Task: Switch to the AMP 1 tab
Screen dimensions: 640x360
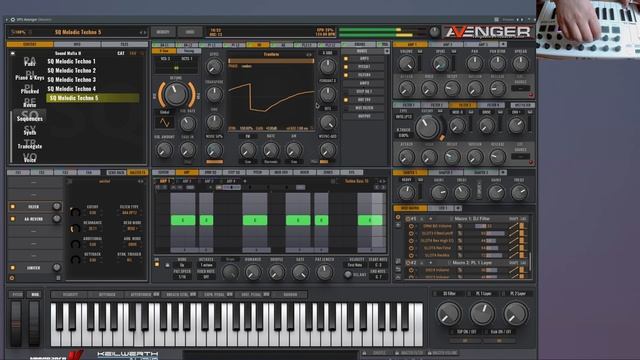Action: pos(411,44)
